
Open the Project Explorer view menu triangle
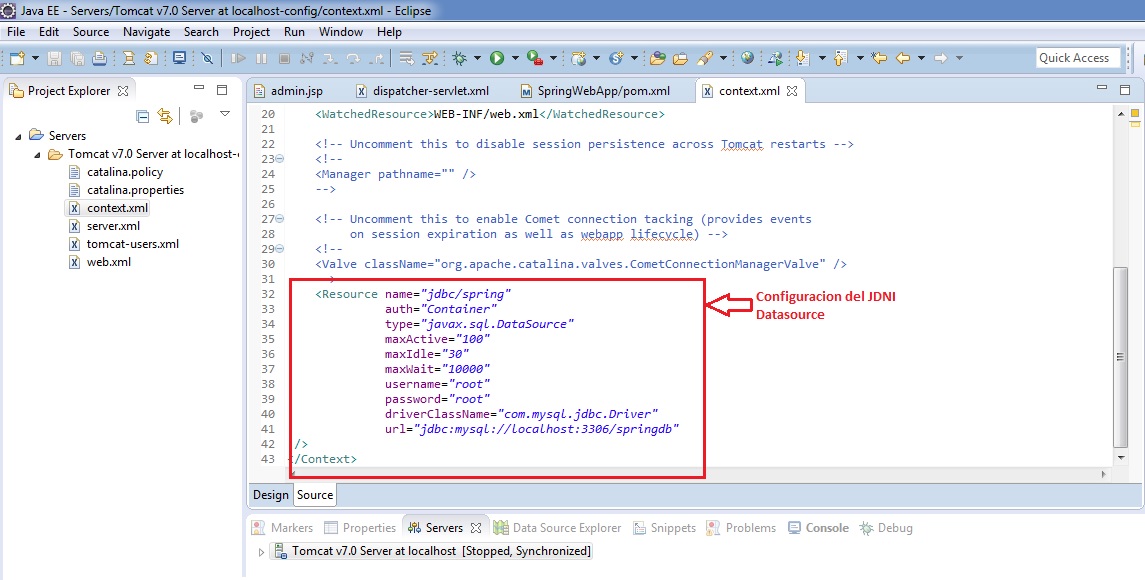click(x=225, y=115)
